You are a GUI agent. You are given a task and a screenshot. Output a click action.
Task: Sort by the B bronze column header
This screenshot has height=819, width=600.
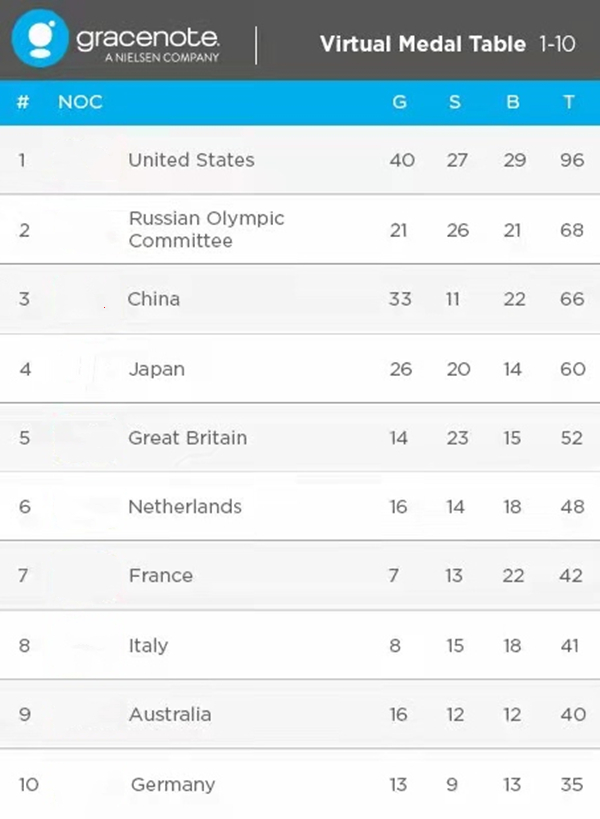click(x=513, y=102)
